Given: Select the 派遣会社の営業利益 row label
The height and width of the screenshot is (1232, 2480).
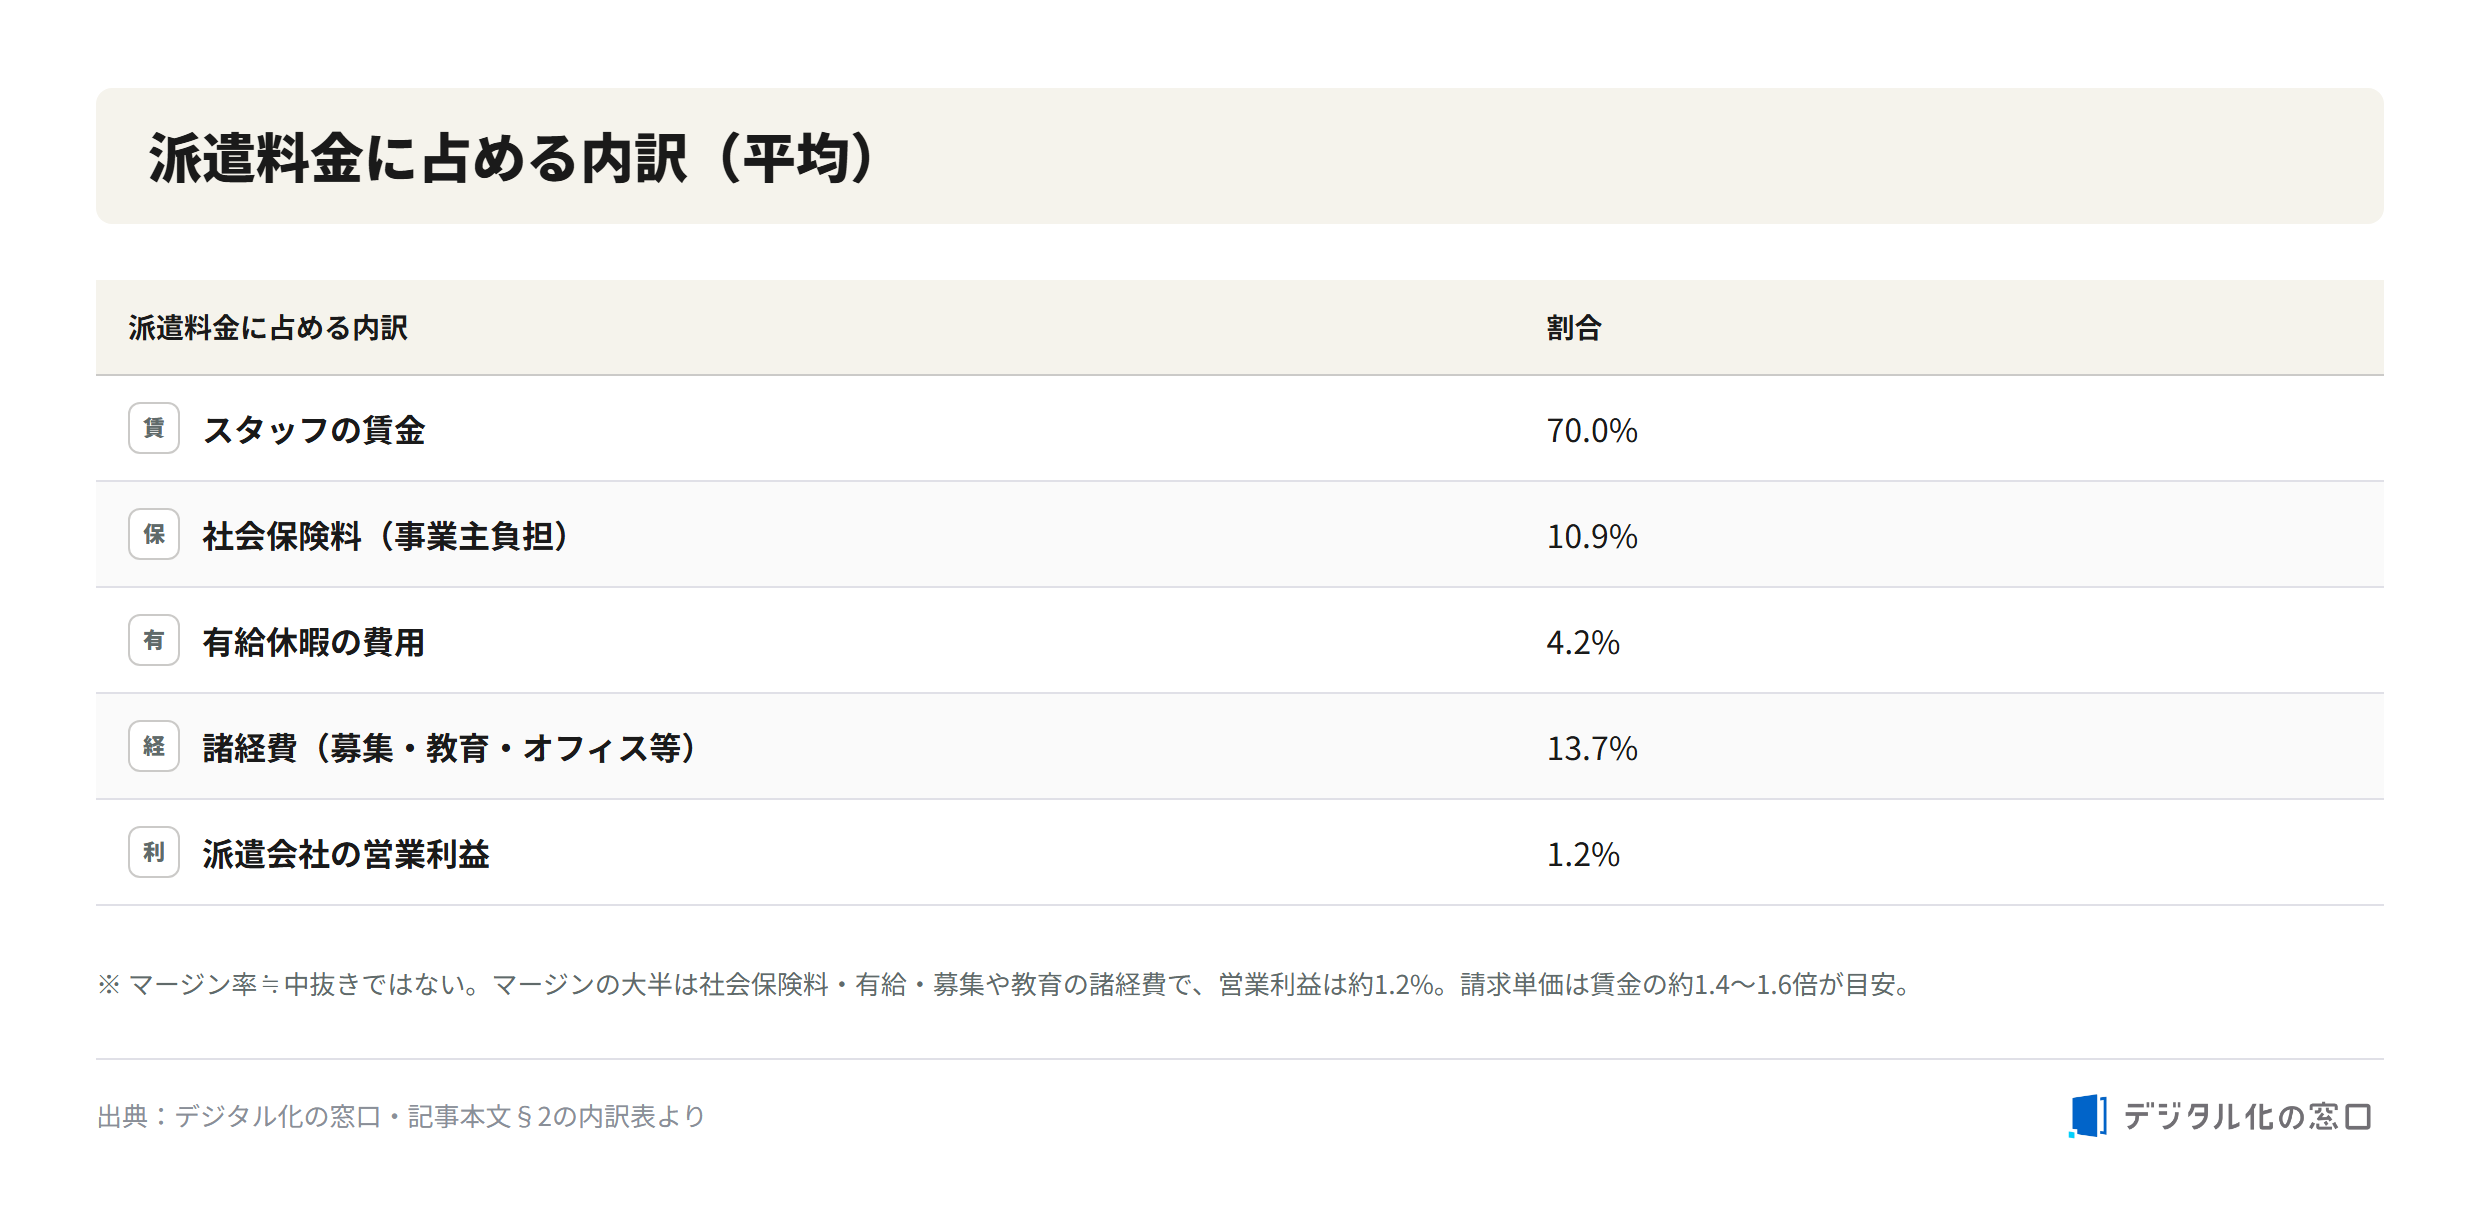Looking at the screenshot, I should (x=346, y=854).
